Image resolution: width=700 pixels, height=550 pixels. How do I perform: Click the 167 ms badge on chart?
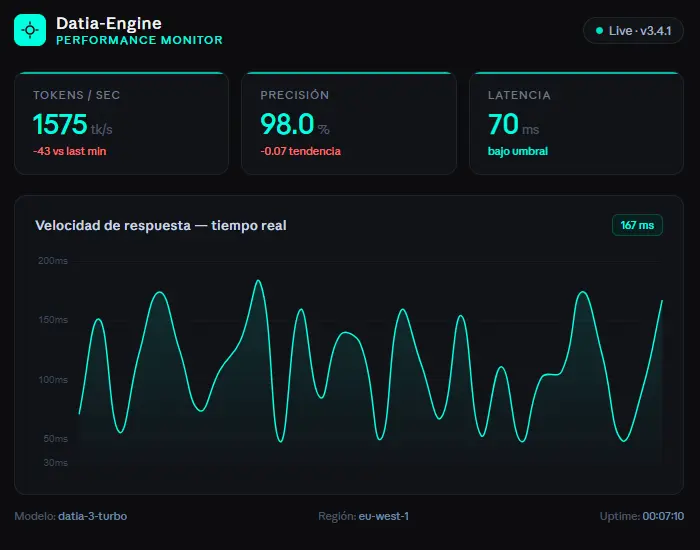[x=637, y=225]
